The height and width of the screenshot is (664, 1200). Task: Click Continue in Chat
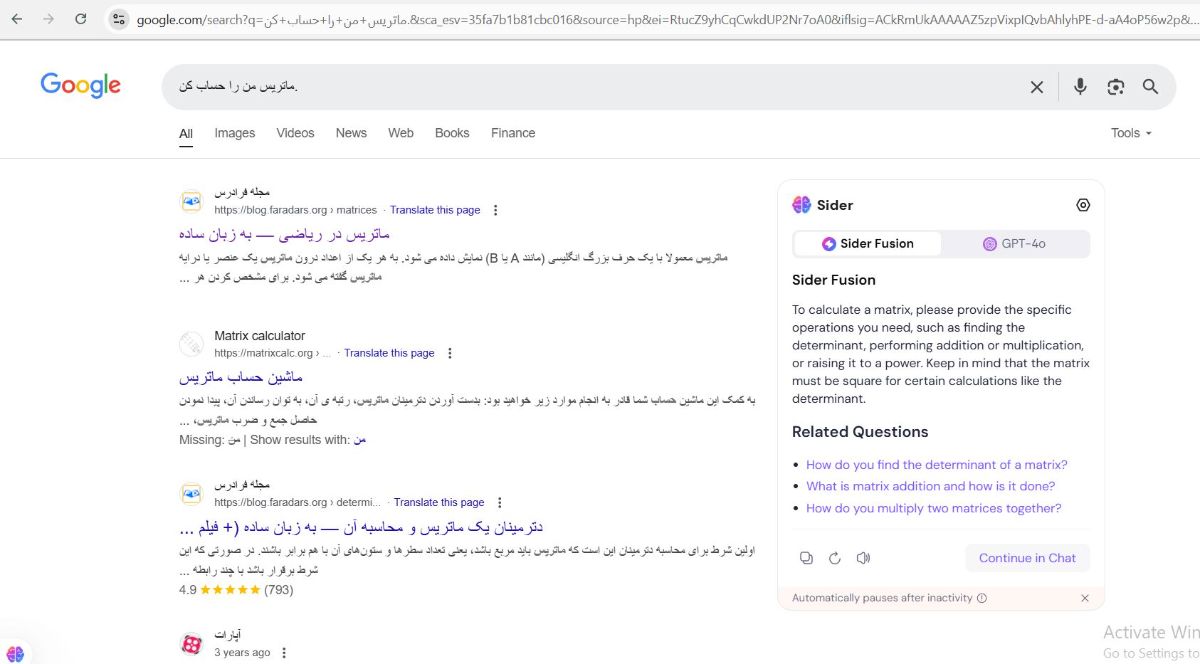click(1027, 558)
